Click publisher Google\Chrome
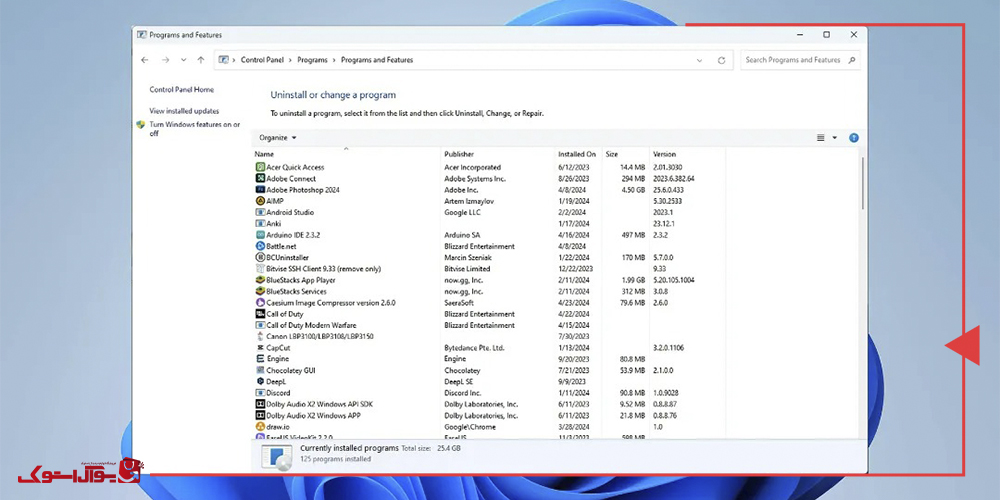 tap(469, 427)
